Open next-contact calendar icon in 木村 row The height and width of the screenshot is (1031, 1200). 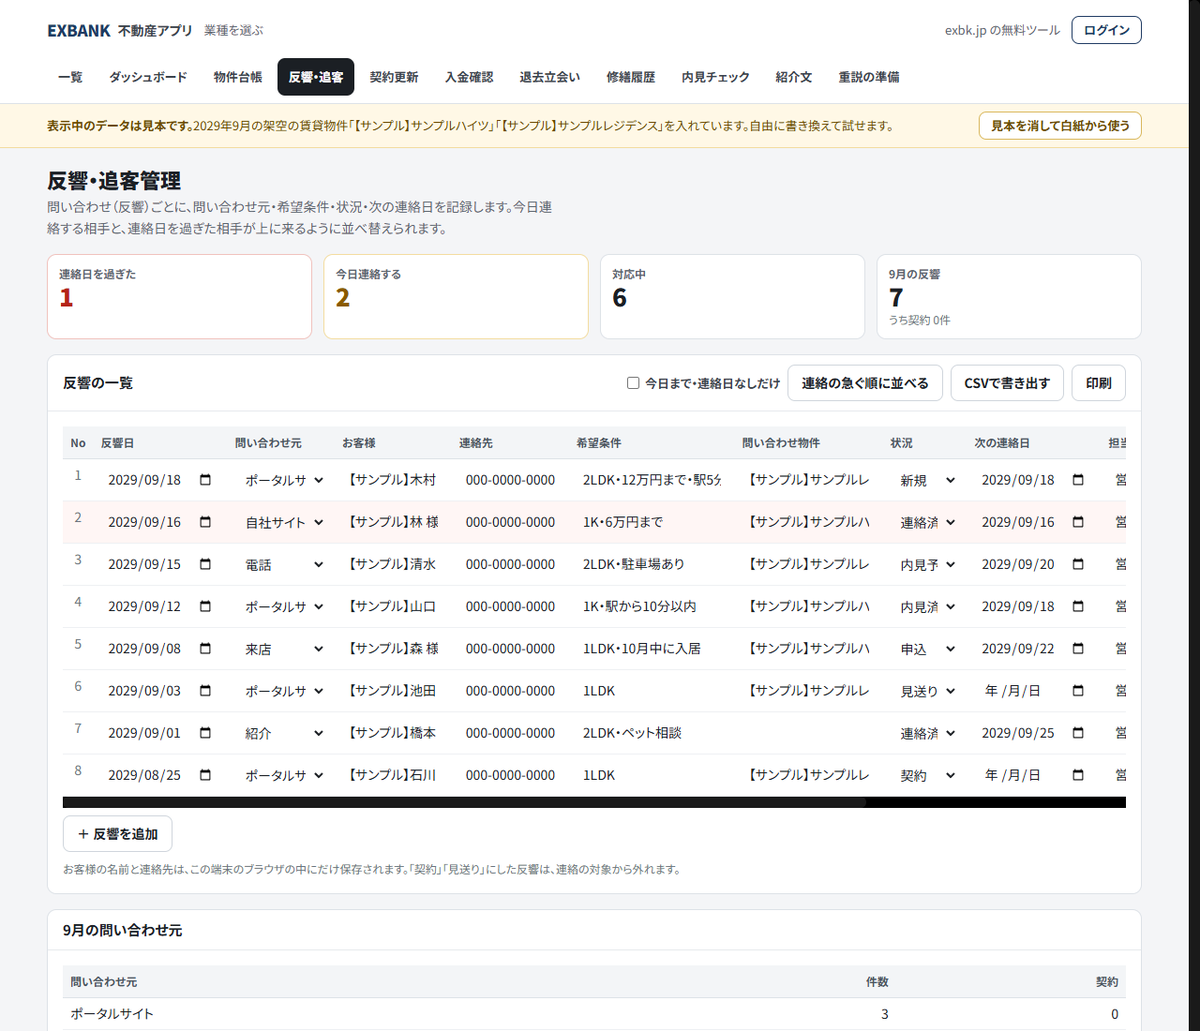pyautogui.click(x=1078, y=480)
